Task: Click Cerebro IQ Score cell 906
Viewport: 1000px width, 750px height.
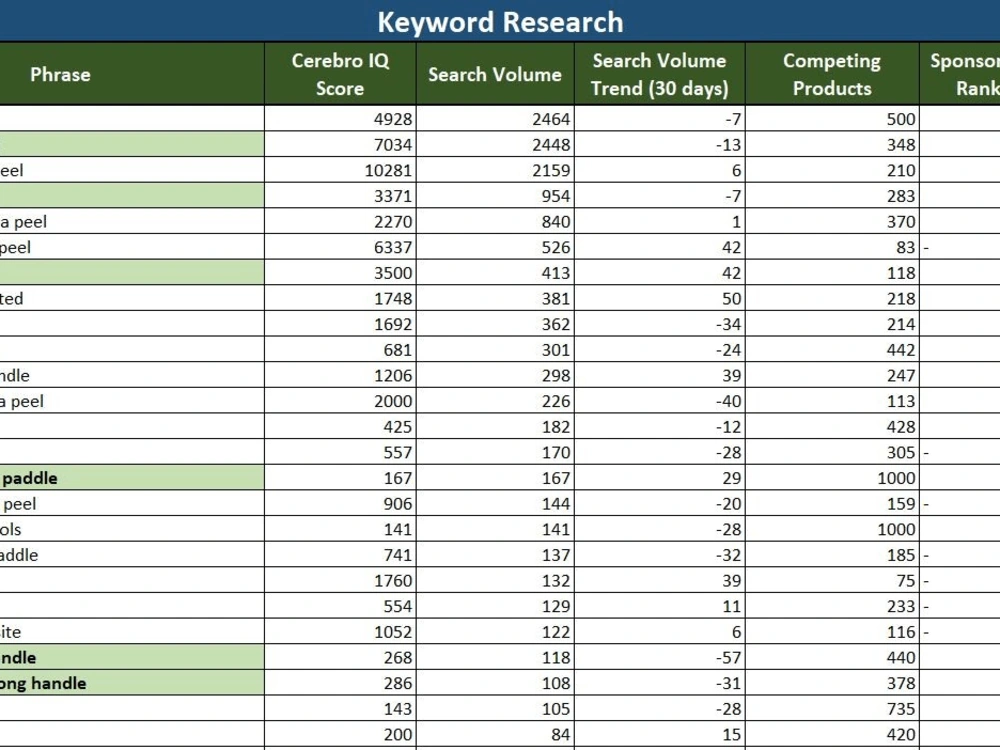Action: (340, 504)
